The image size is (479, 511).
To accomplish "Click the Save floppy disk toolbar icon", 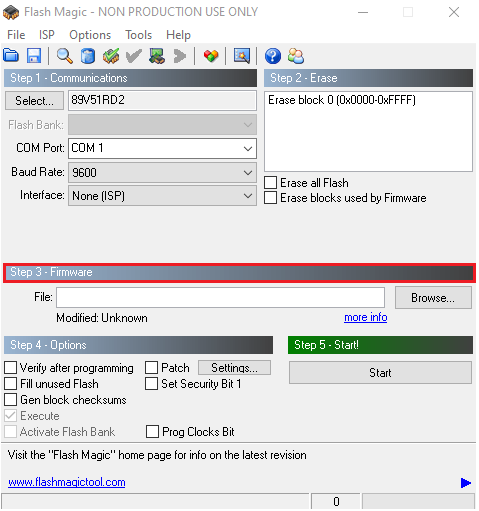I will (34, 56).
